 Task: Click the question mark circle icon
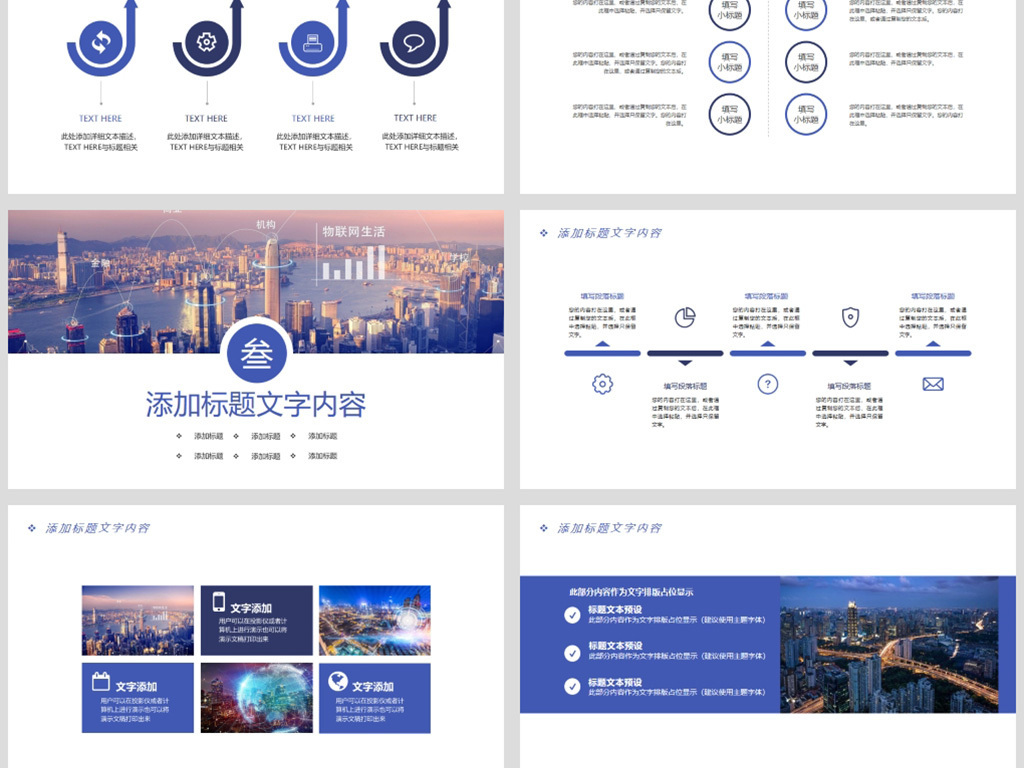pyautogui.click(x=767, y=384)
